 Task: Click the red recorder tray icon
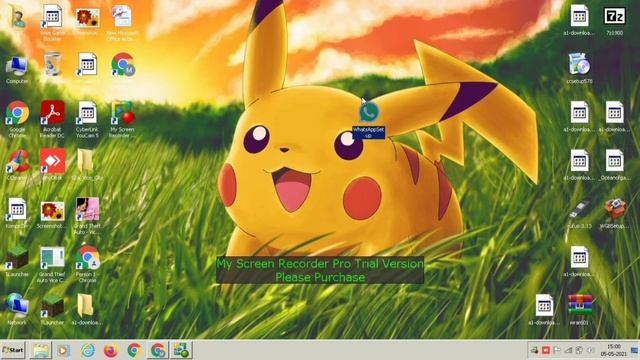[x=546, y=350]
